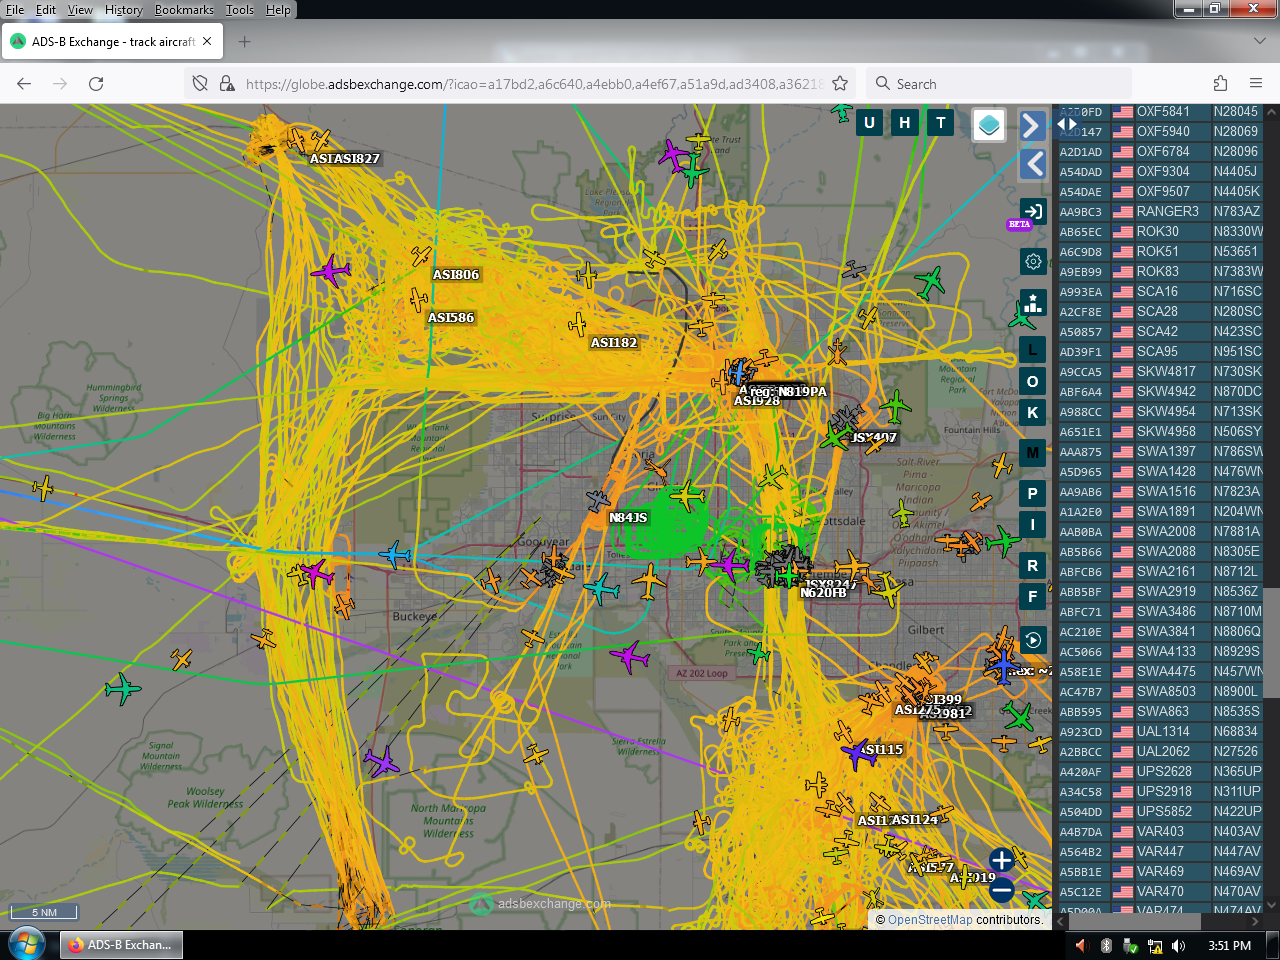Viewport: 1280px width, 960px height.
Task: Zoom out with the minus button
Action: pyautogui.click(x=1002, y=890)
